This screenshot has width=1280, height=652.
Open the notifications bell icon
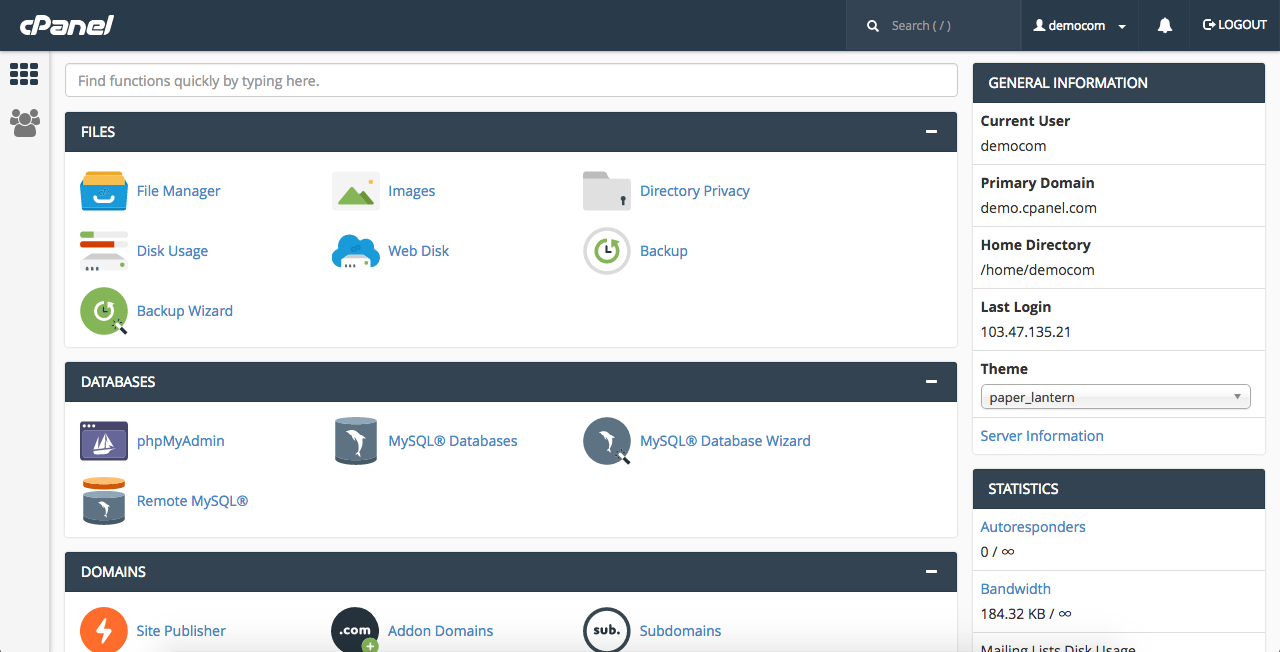[1164, 26]
